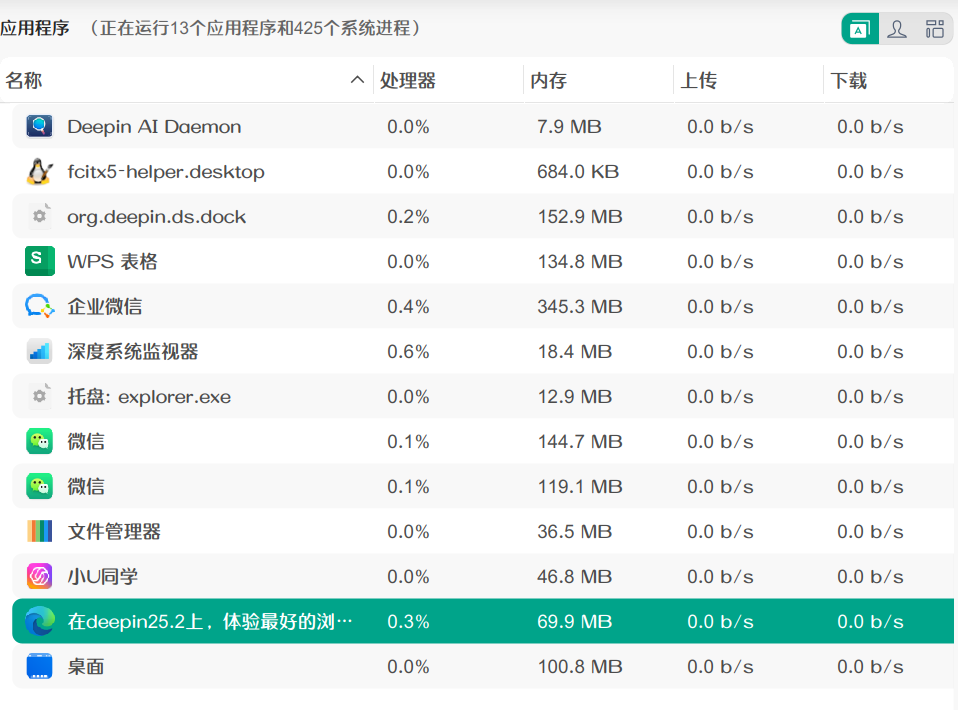
Task: Click the colorful 文件管理器 icon
Action: pos(40,531)
